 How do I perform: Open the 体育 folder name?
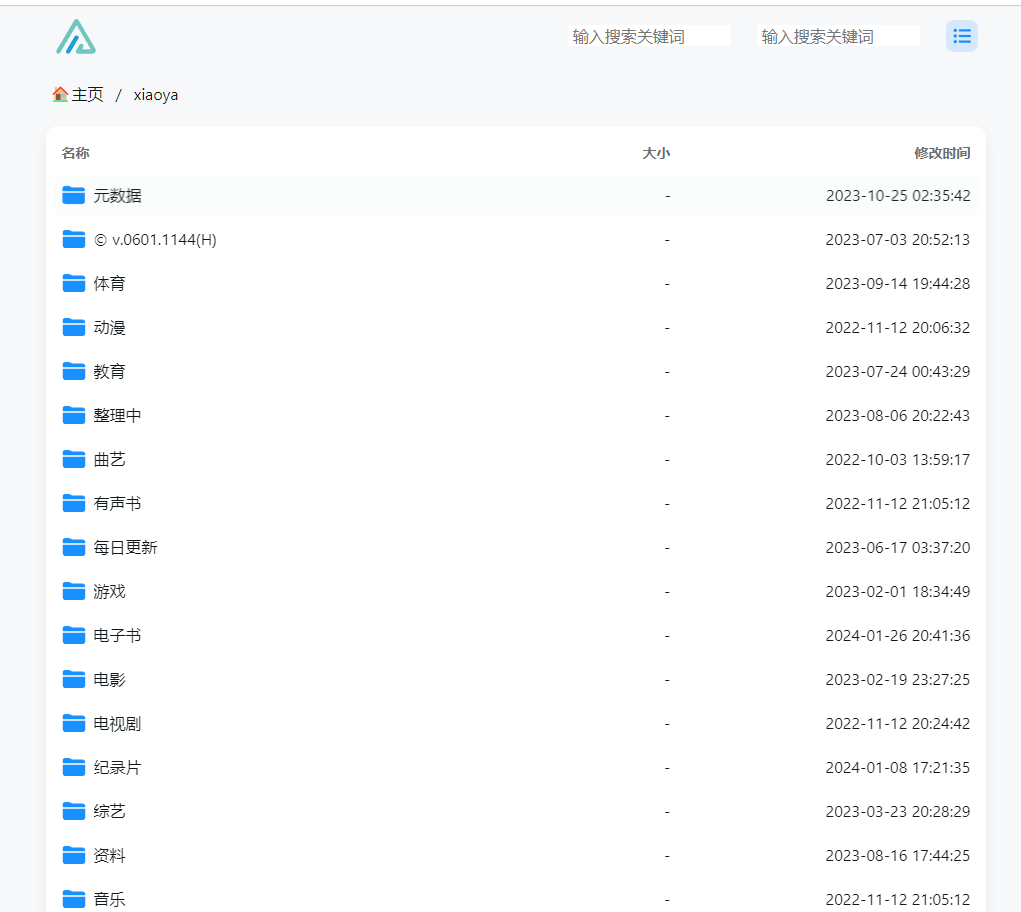(109, 283)
